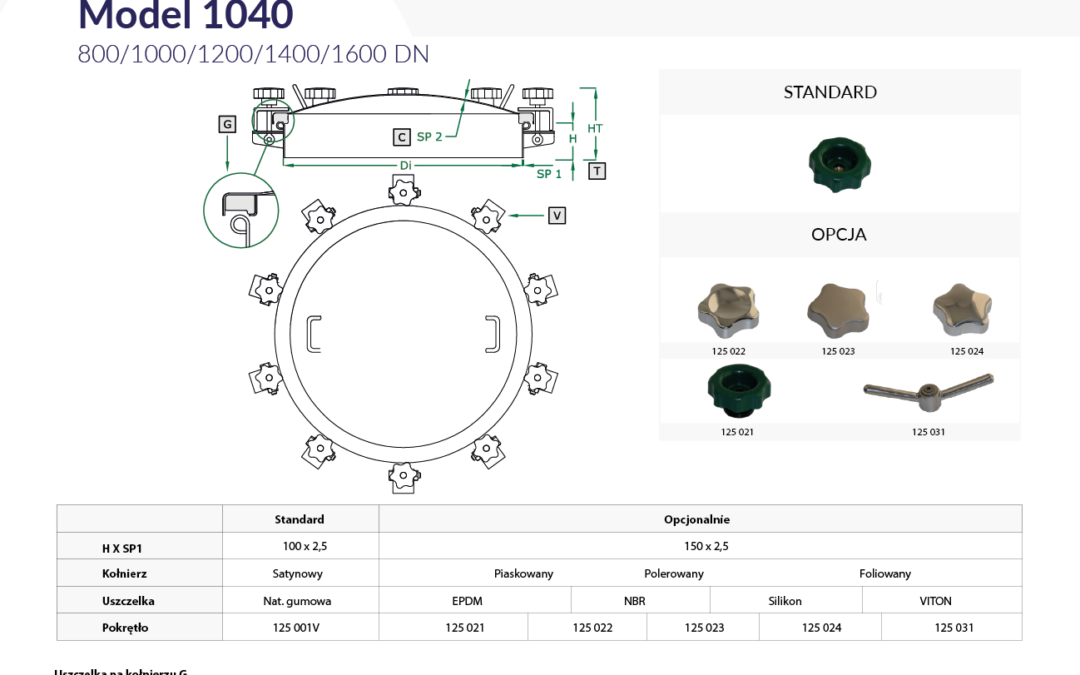Click the caption 125 031 under wing handle
1080x675 pixels.
click(928, 432)
